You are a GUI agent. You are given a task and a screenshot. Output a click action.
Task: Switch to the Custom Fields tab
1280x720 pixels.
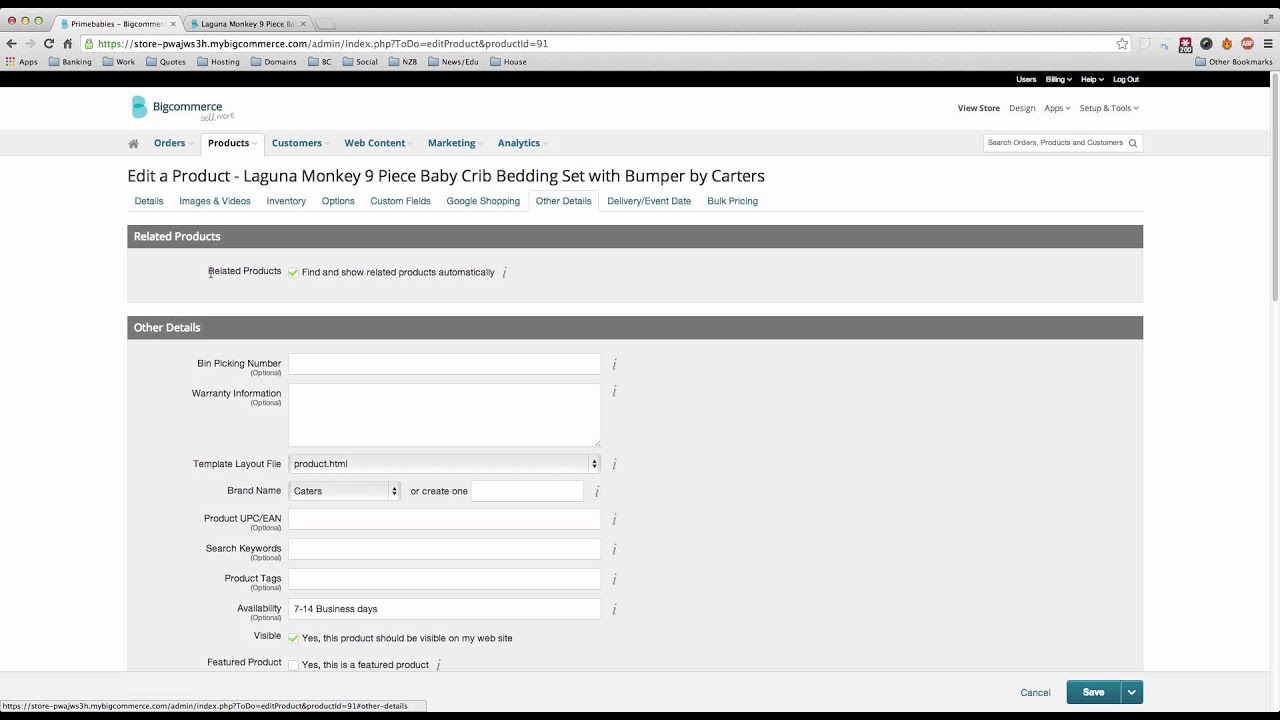click(x=400, y=201)
